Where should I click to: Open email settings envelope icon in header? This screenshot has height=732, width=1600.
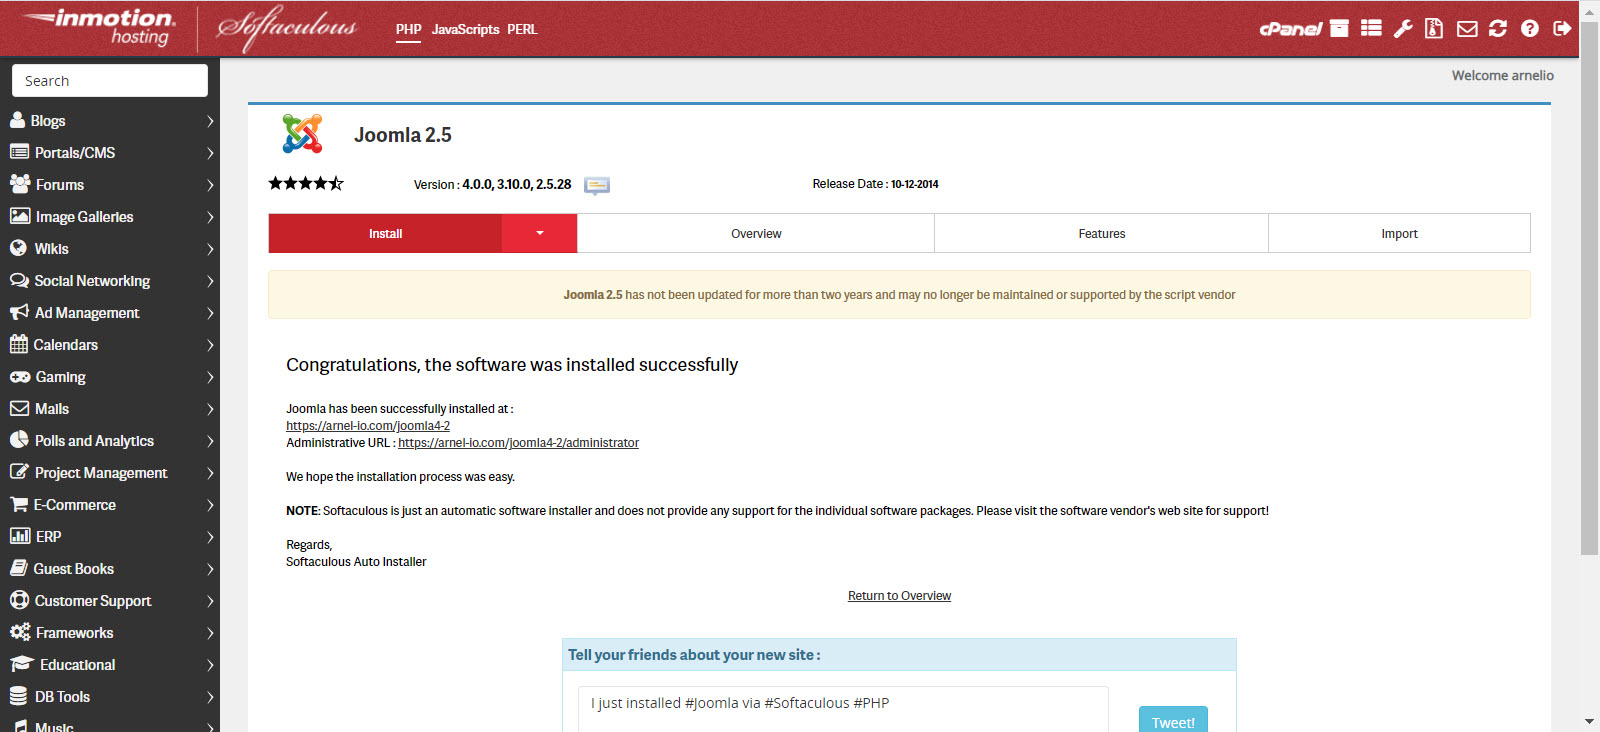pyautogui.click(x=1467, y=28)
